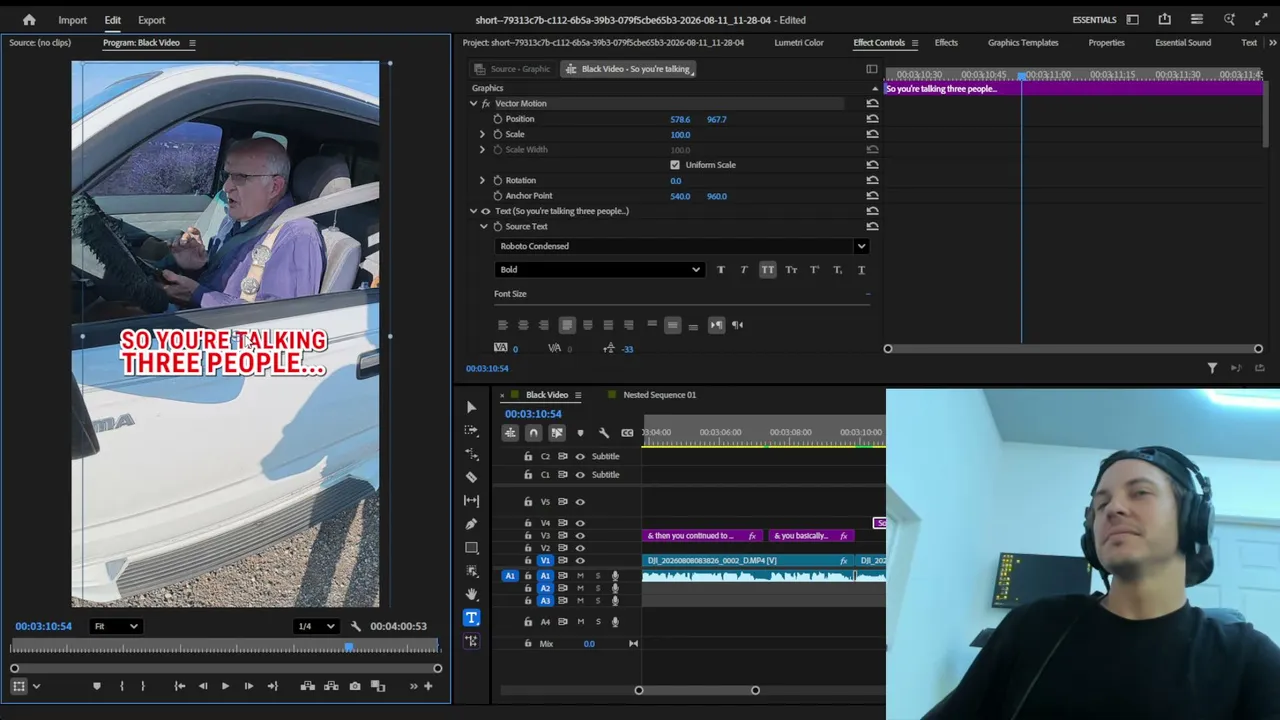Open the Bold font style dropdown
Image resolution: width=1280 pixels, height=720 pixels.
click(598, 270)
